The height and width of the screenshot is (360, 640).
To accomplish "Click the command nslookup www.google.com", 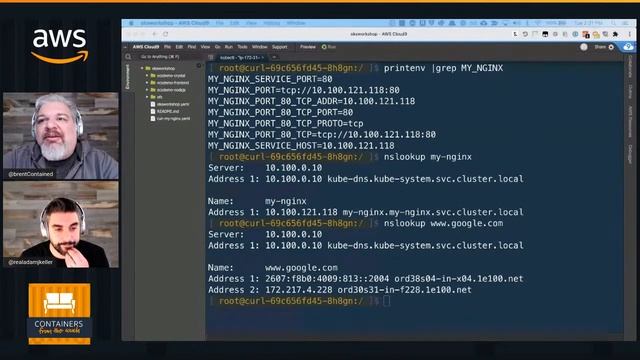I will pyautogui.click(x=443, y=223).
